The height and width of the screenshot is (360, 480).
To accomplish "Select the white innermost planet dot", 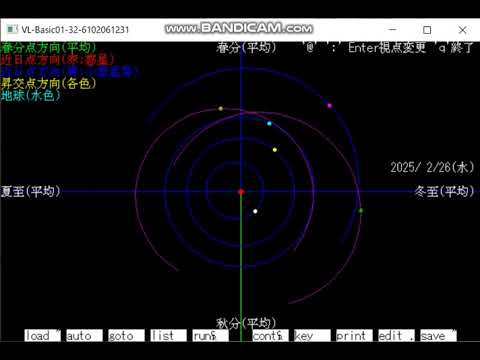I will (x=255, y=211).
